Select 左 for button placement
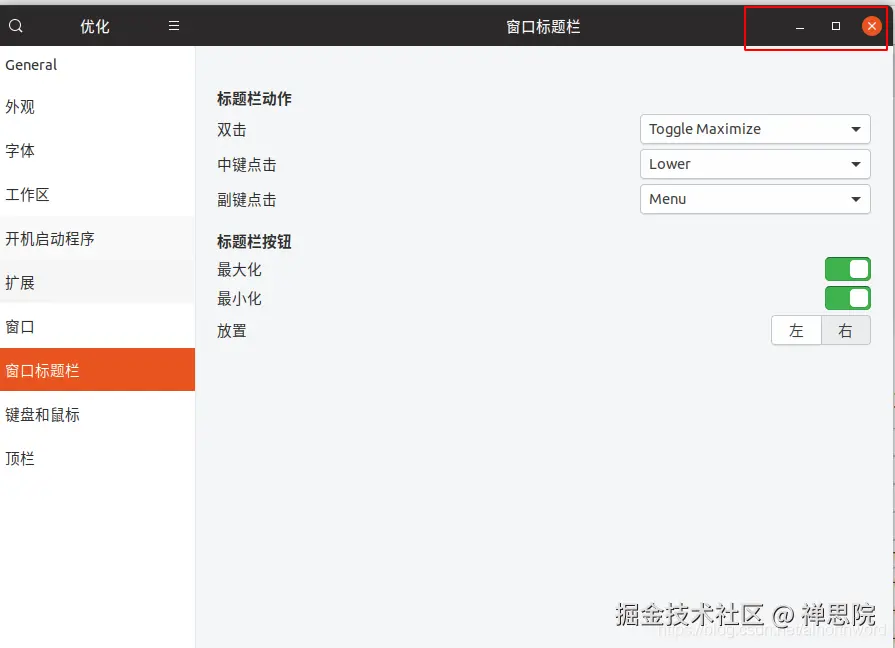This screenshot has width=895, height=648. click(x=796, y=330)
